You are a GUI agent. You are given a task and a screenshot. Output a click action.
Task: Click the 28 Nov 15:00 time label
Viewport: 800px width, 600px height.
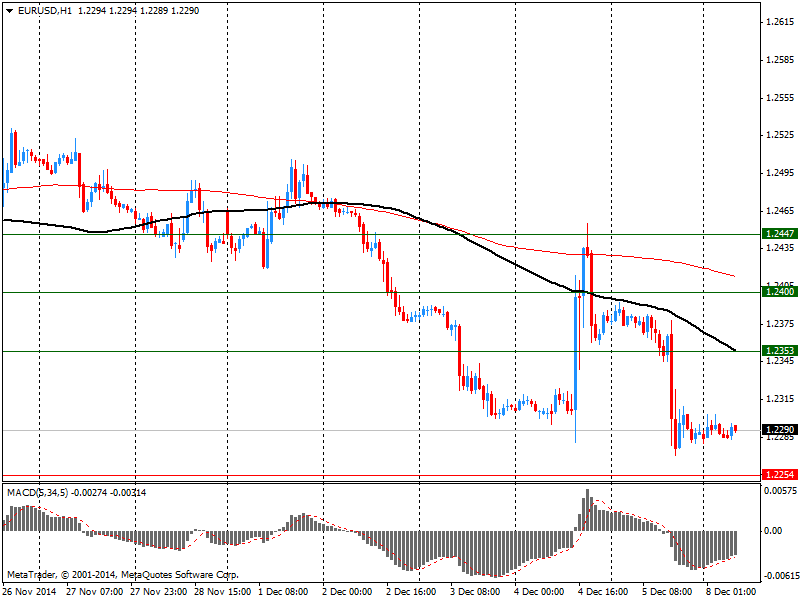click(222, 592)
